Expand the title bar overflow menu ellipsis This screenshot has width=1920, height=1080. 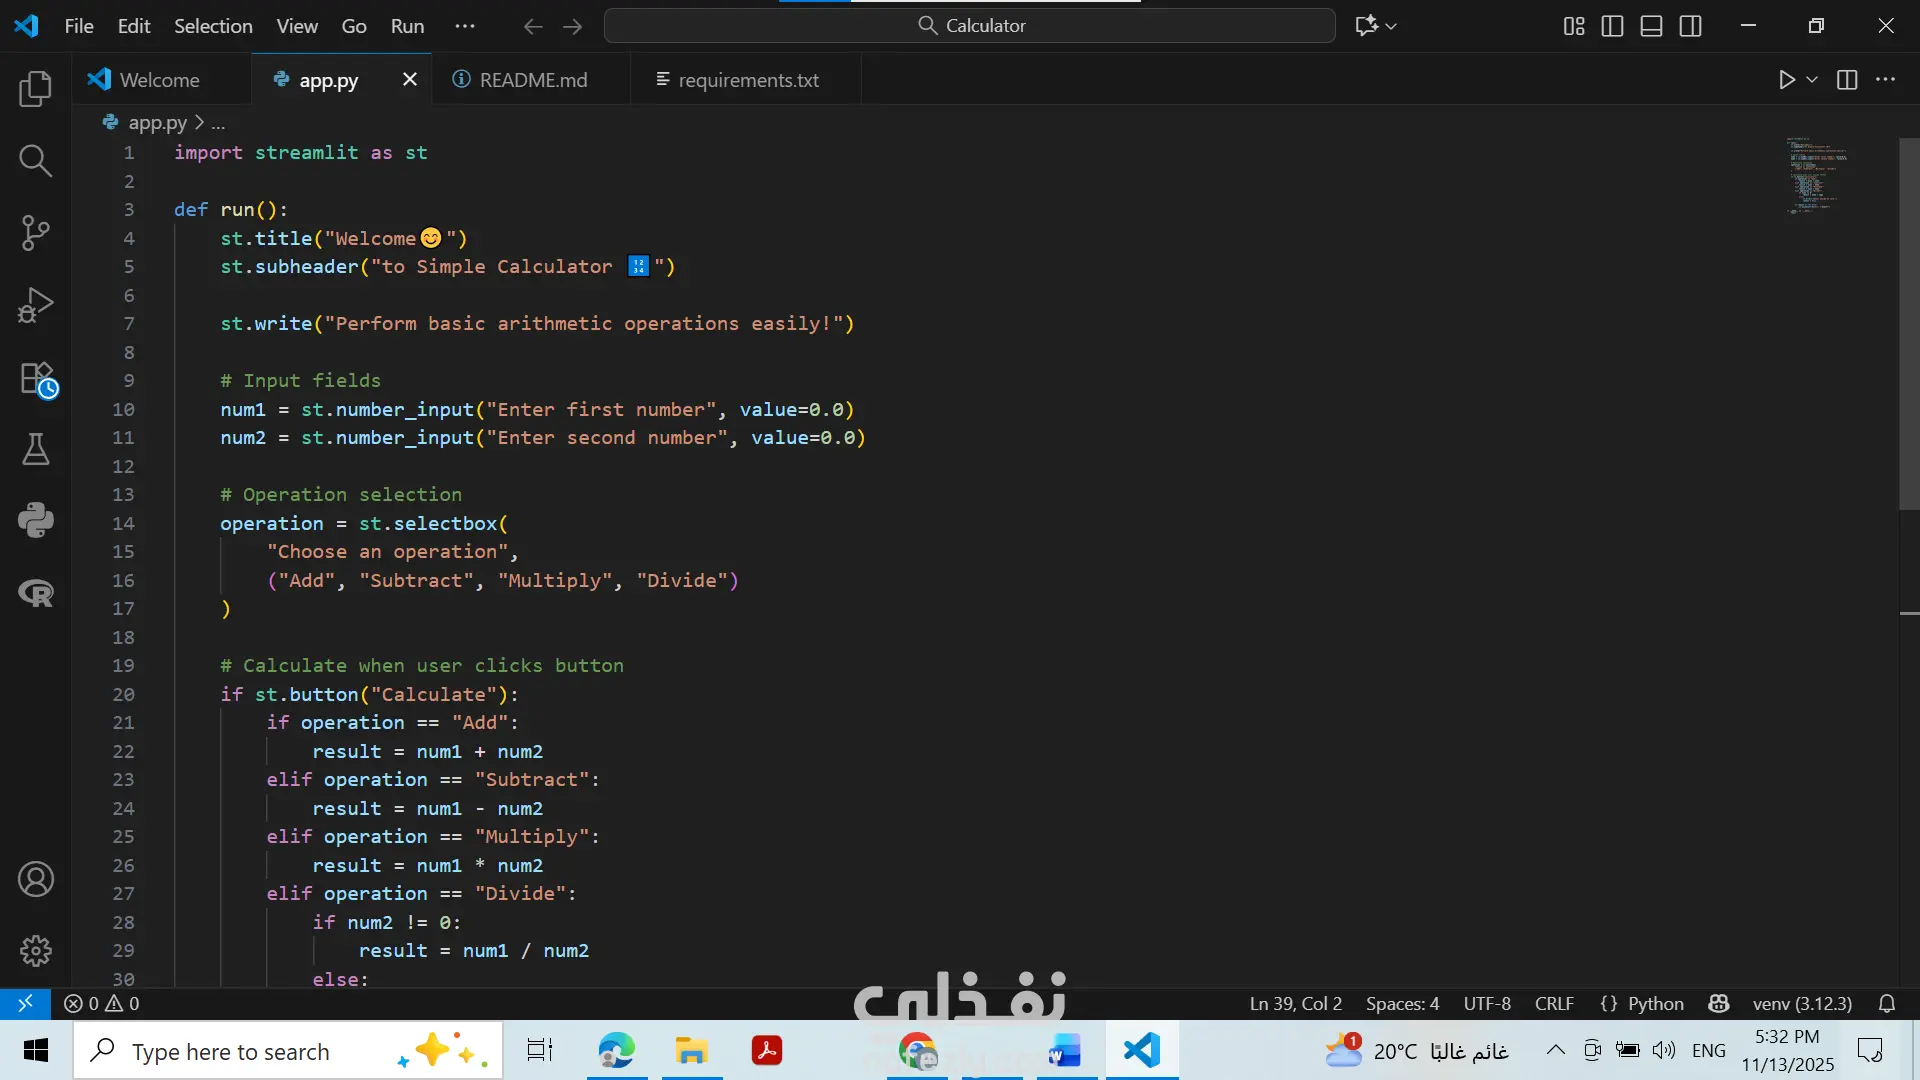click(465, 26)
